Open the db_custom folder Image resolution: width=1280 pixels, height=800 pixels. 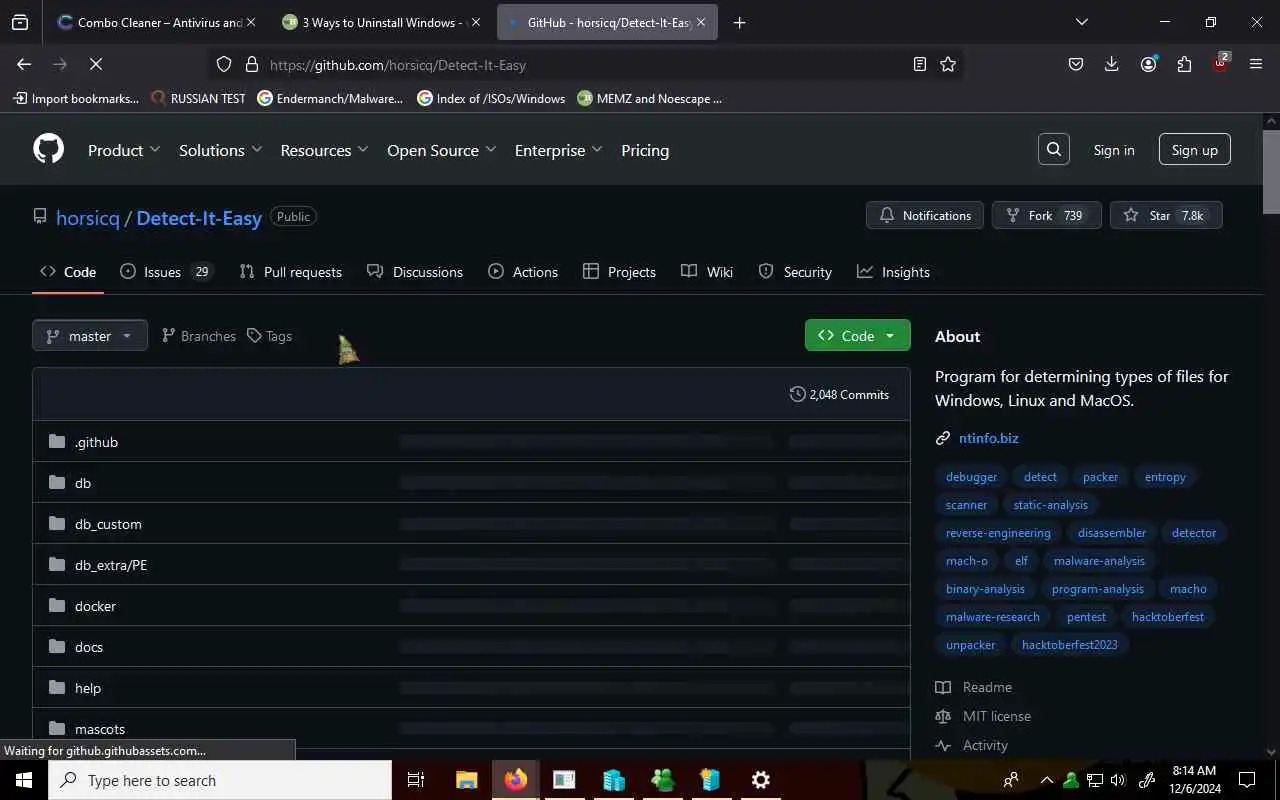click(108, 524)
